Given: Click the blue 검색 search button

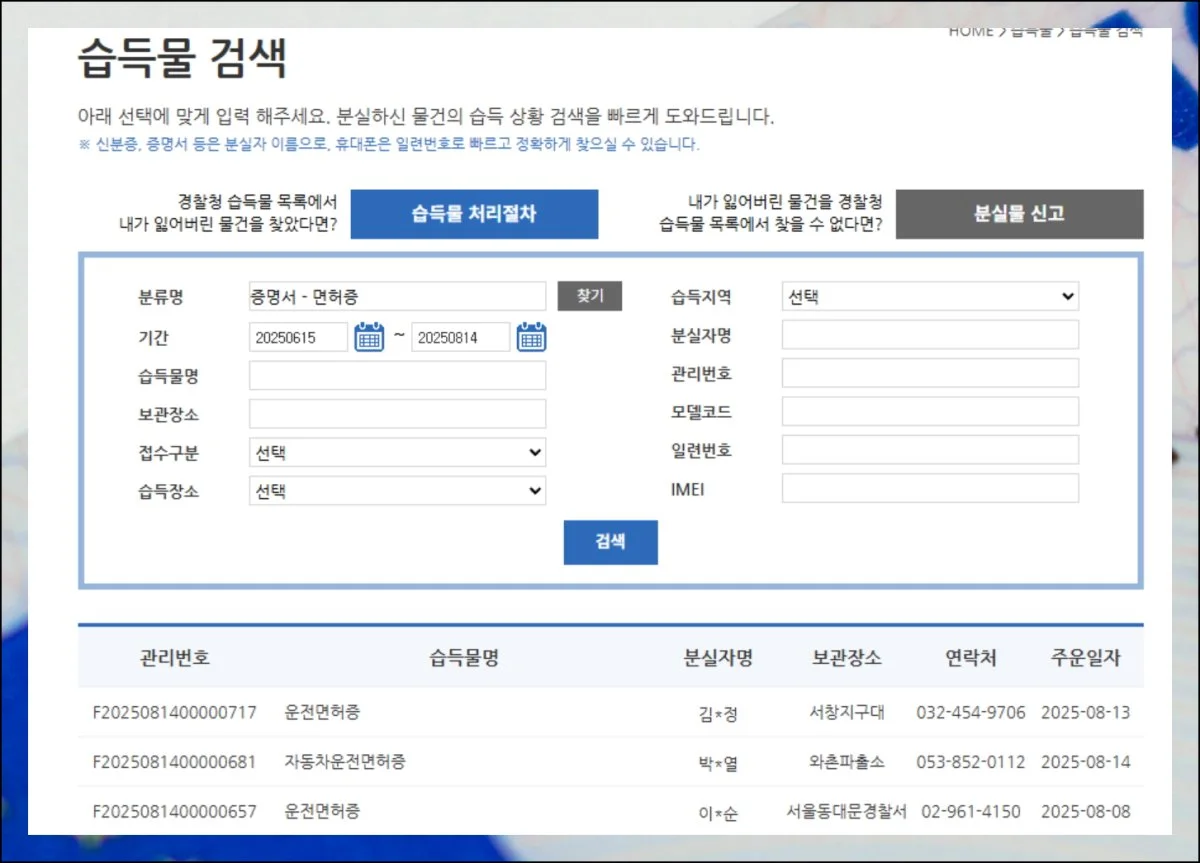Looking at the screenshot, I should coord(610,542).
